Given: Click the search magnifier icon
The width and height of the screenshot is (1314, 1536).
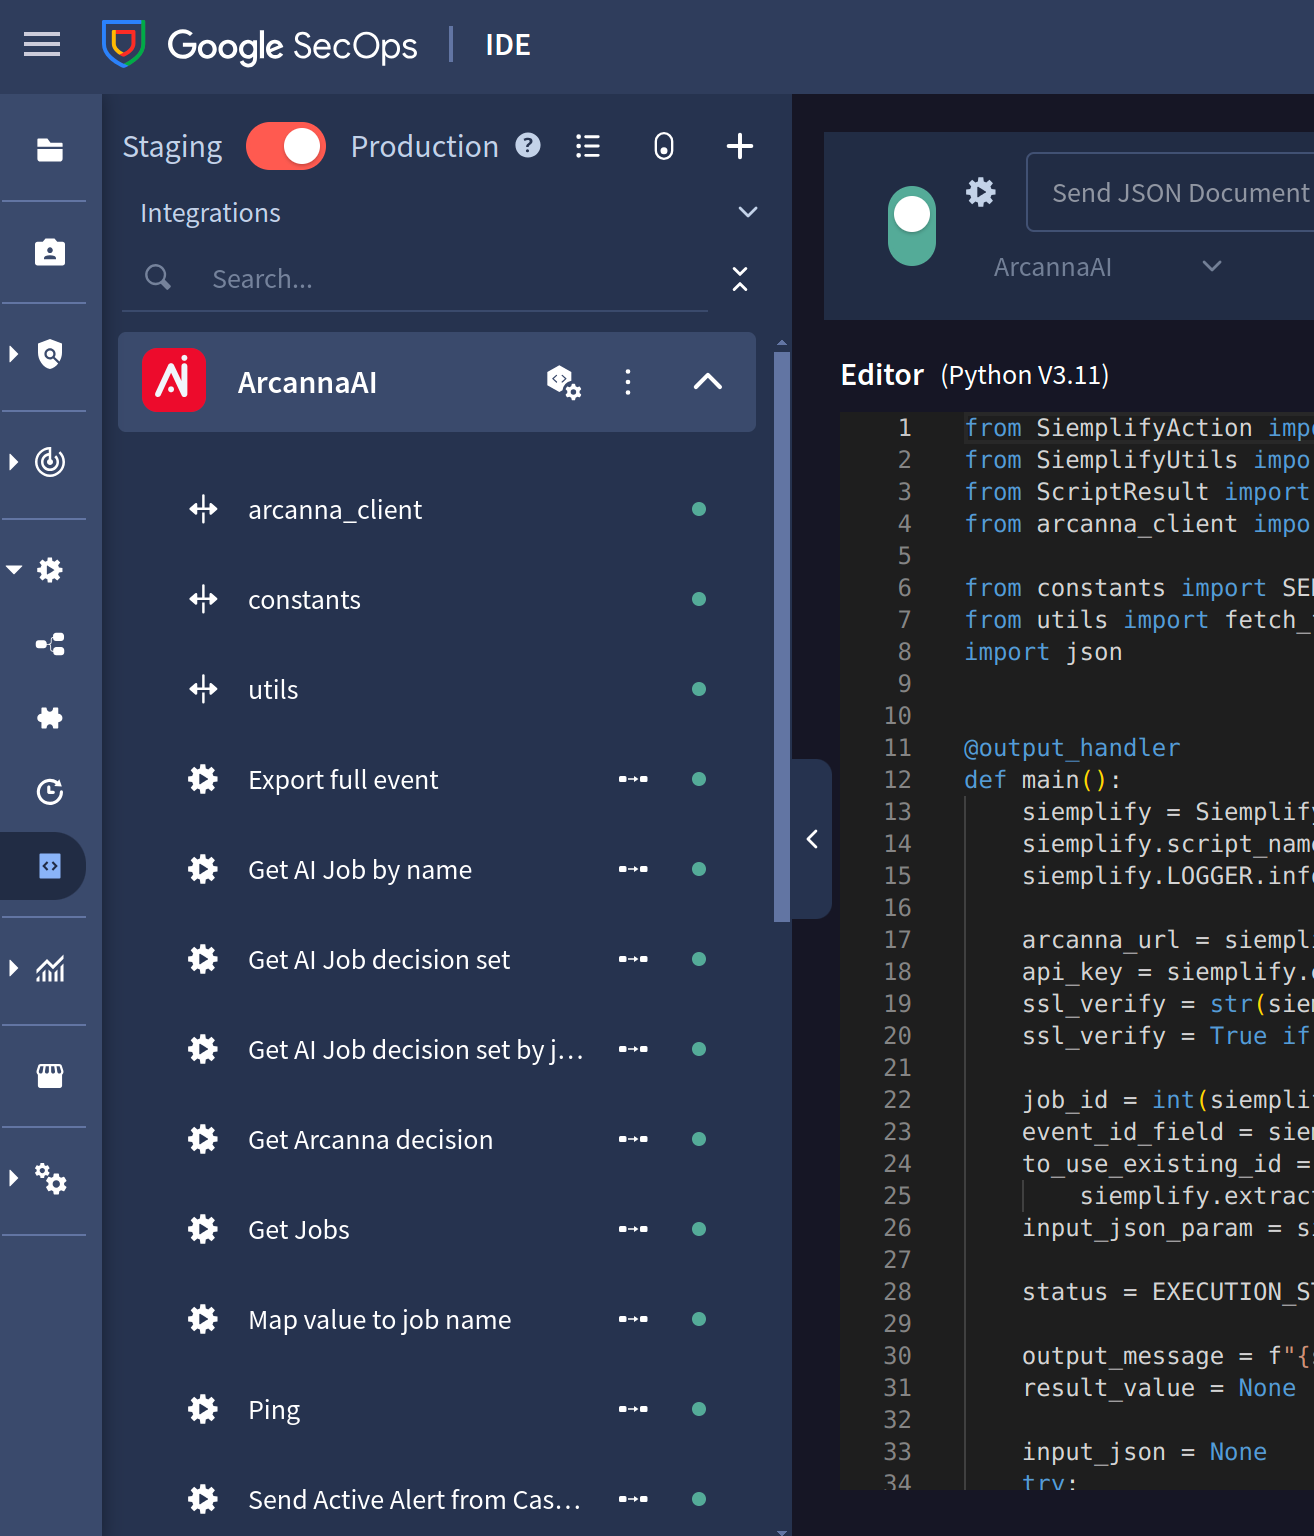Looking at the screenshot, I should 158,277.
